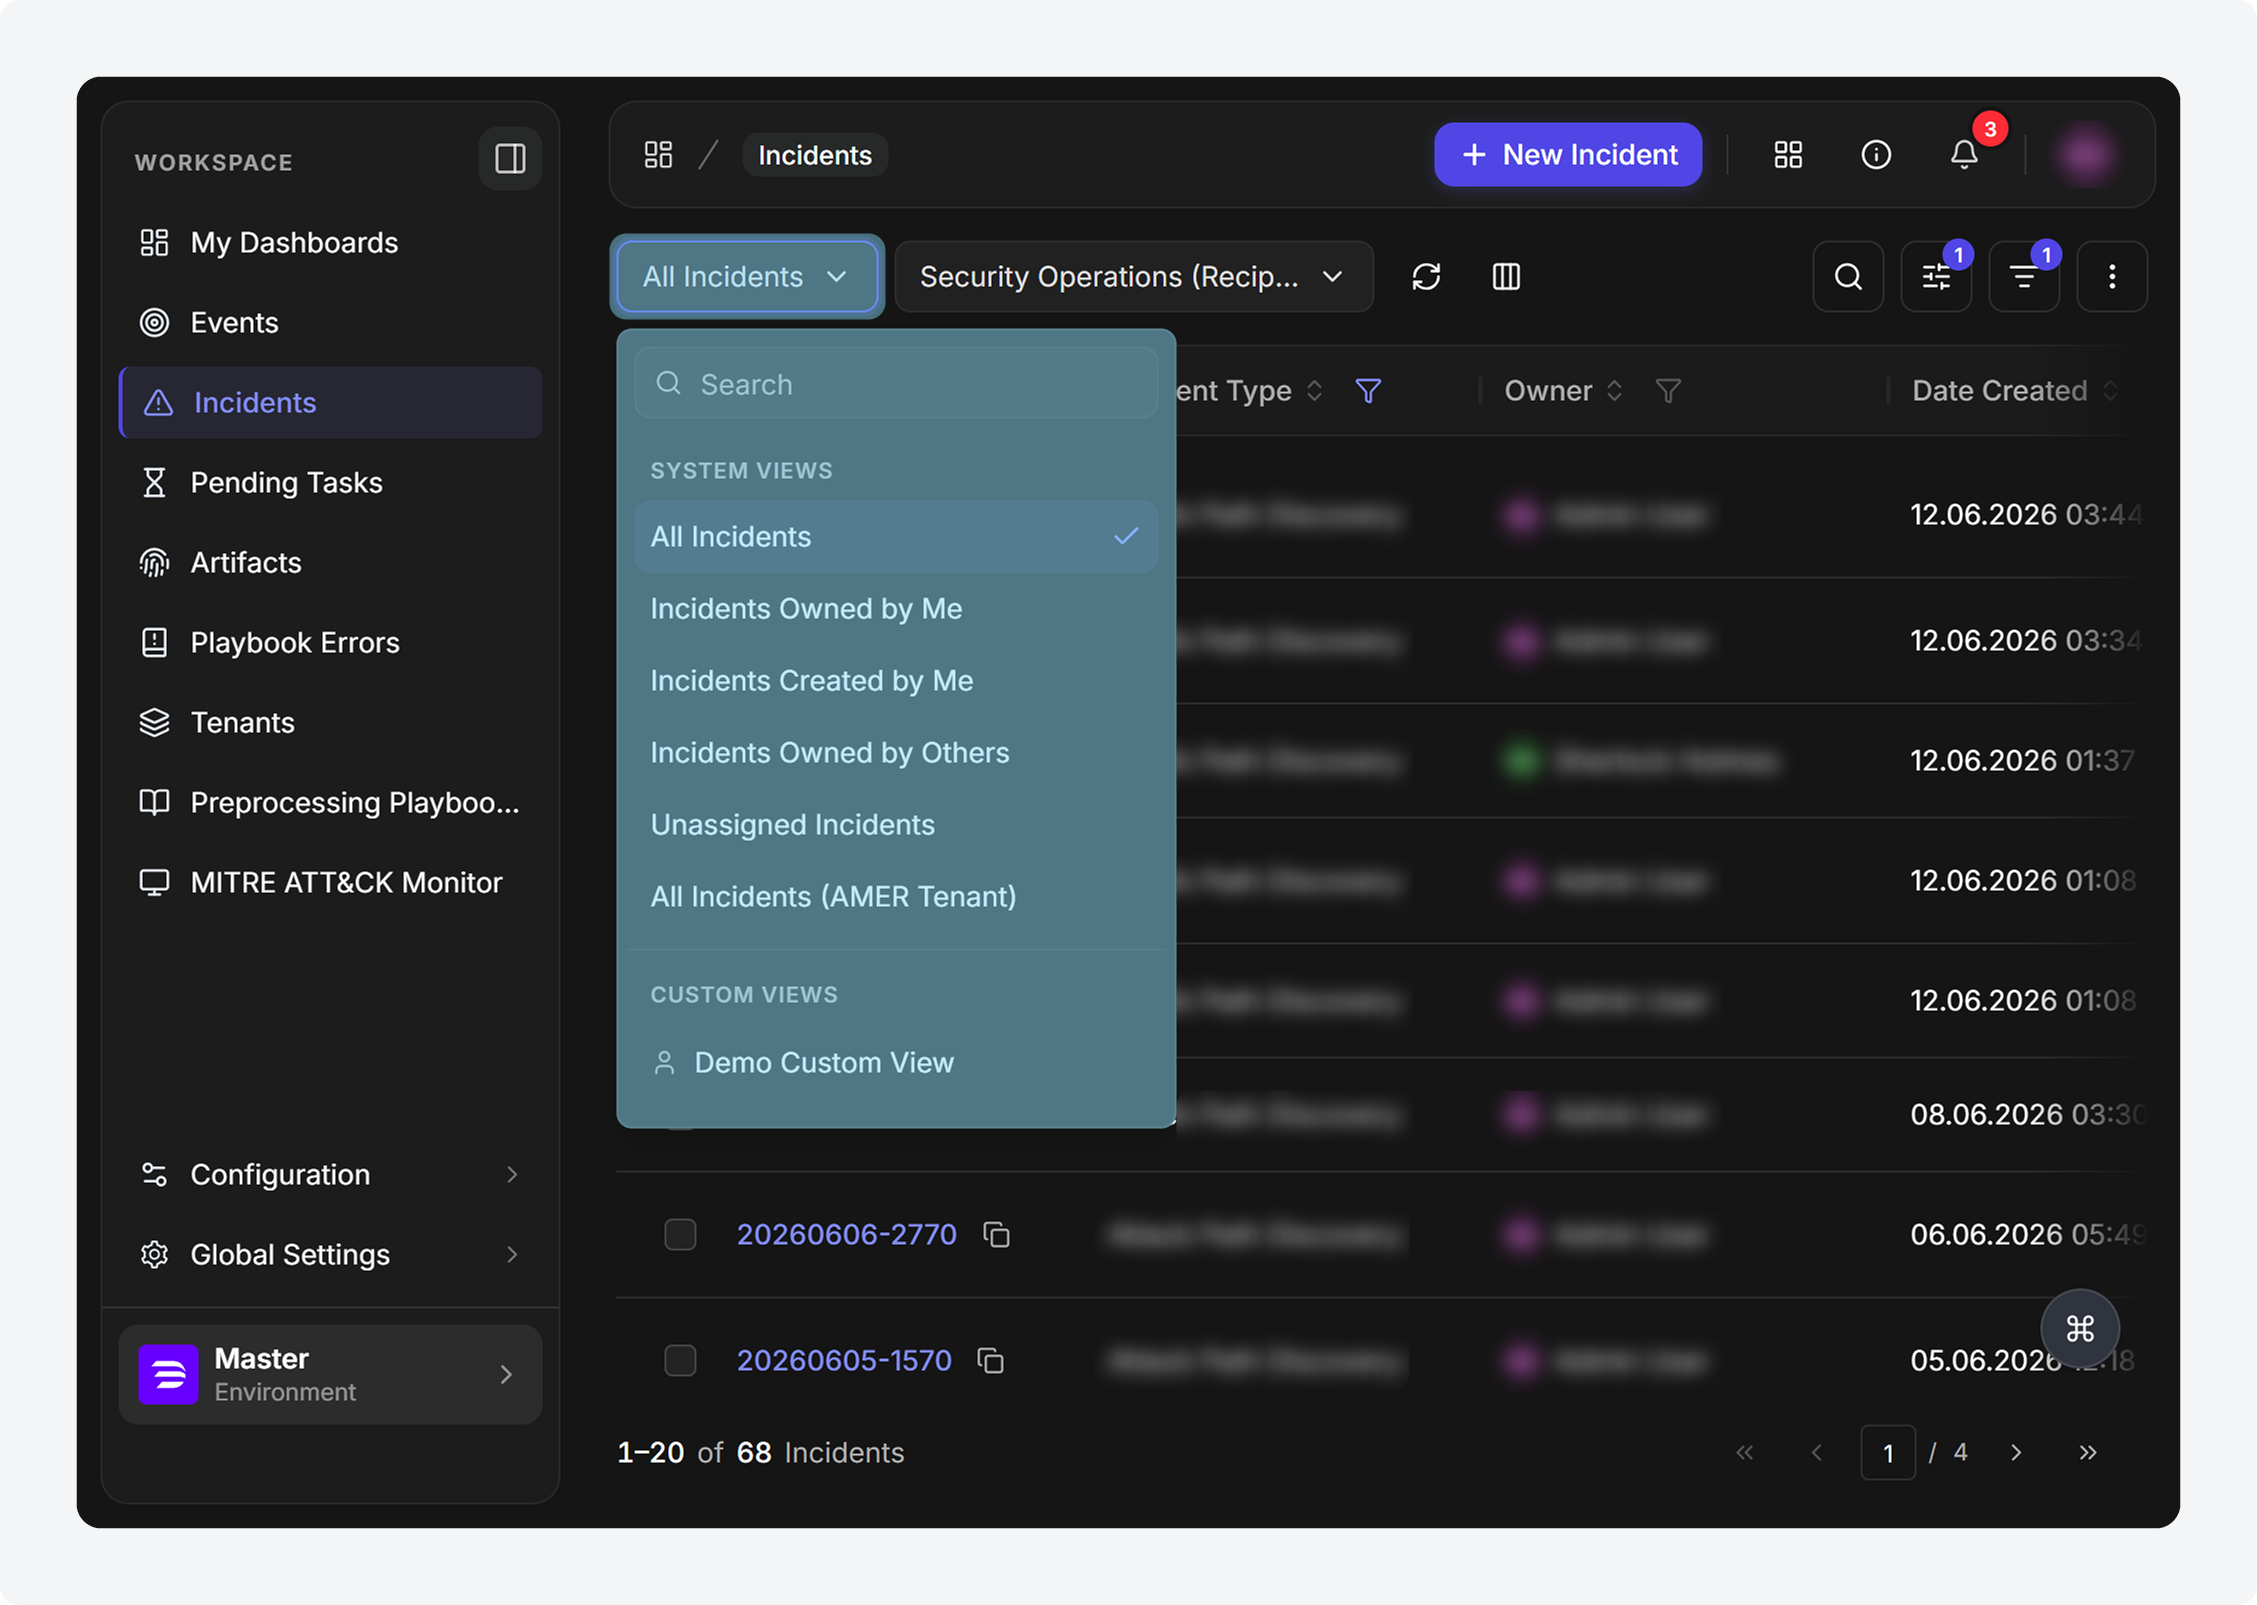Click the refresh incidents icon
This screenshot has height=1605, width=2257.
pyautogui.click(x=1426, y=277)
